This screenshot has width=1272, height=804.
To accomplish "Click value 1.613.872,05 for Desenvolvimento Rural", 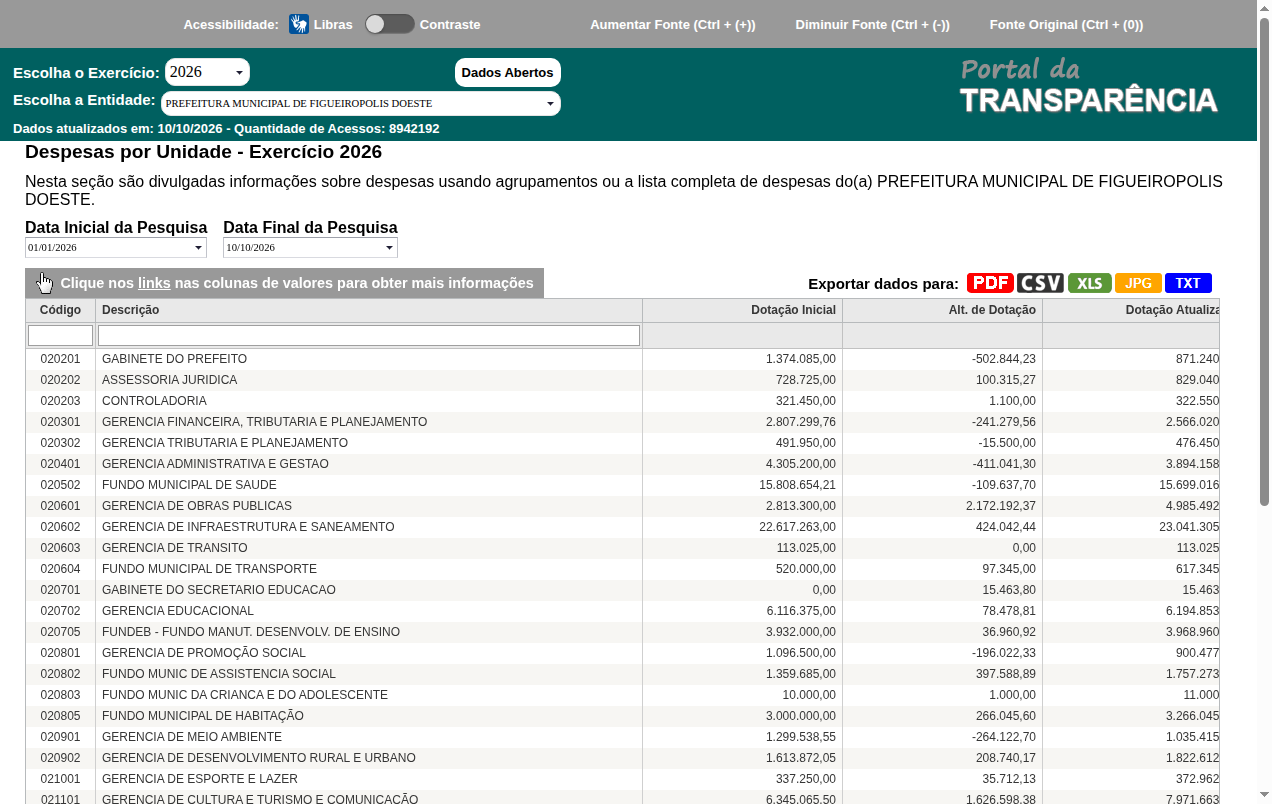I will coord(801,758).
